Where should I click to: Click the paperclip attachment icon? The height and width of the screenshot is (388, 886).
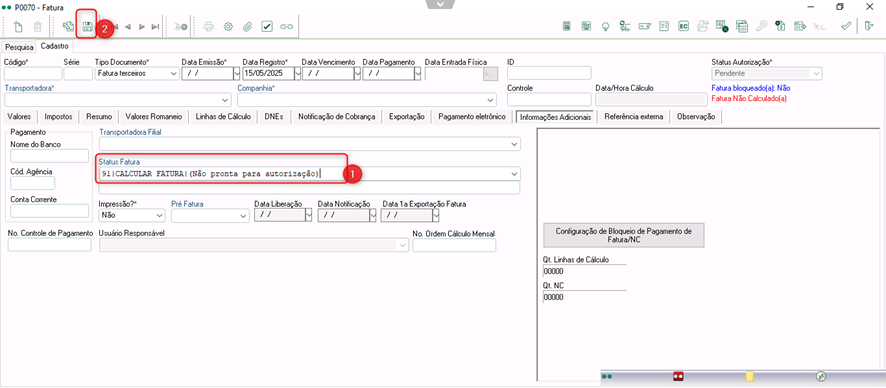(x=247, y=26)
